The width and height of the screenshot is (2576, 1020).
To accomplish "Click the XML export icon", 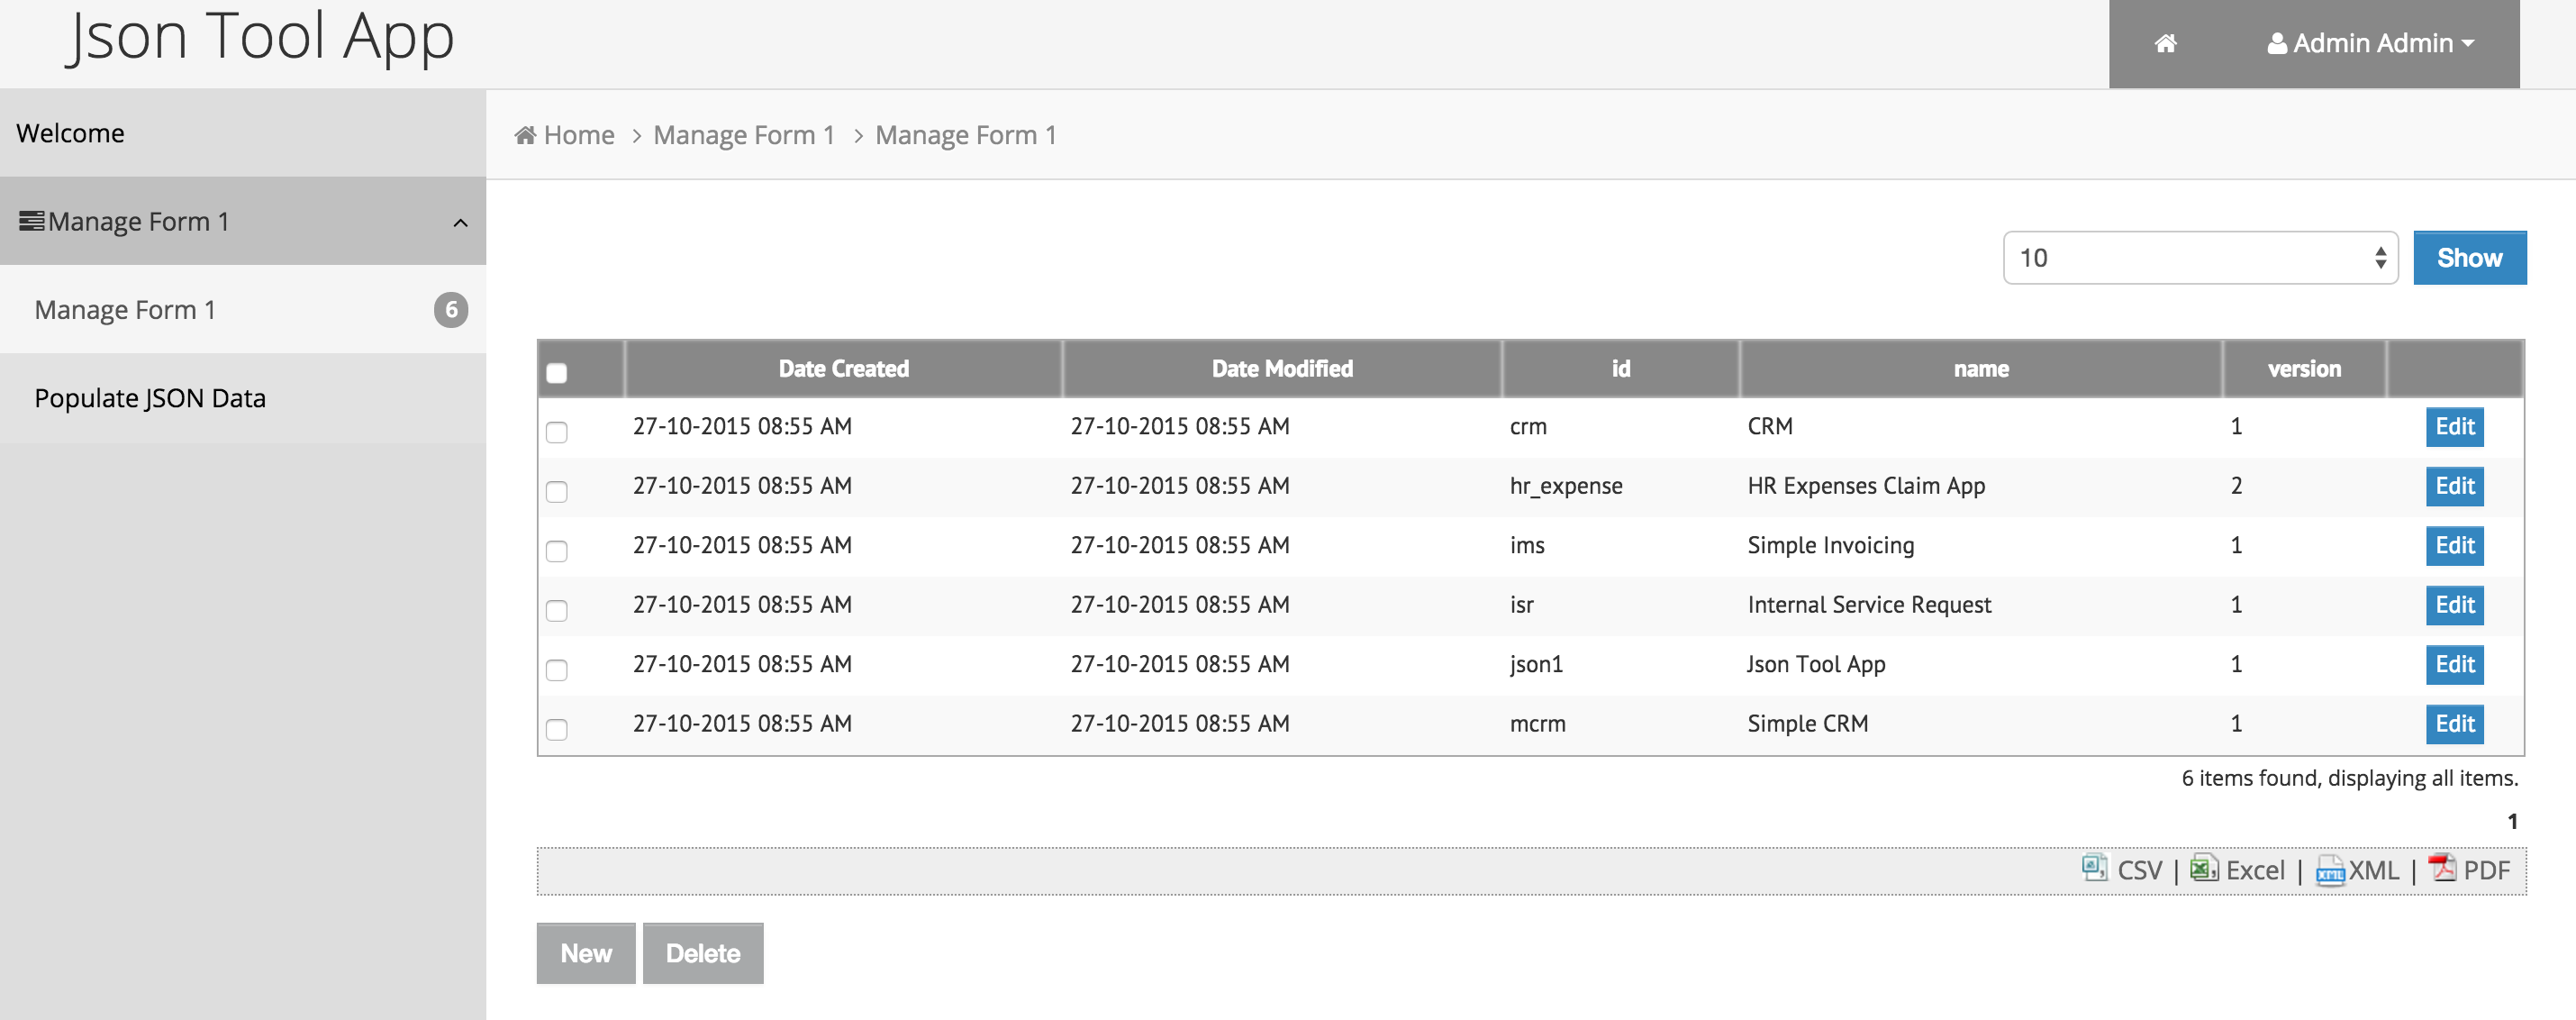I will (2329, 870).
